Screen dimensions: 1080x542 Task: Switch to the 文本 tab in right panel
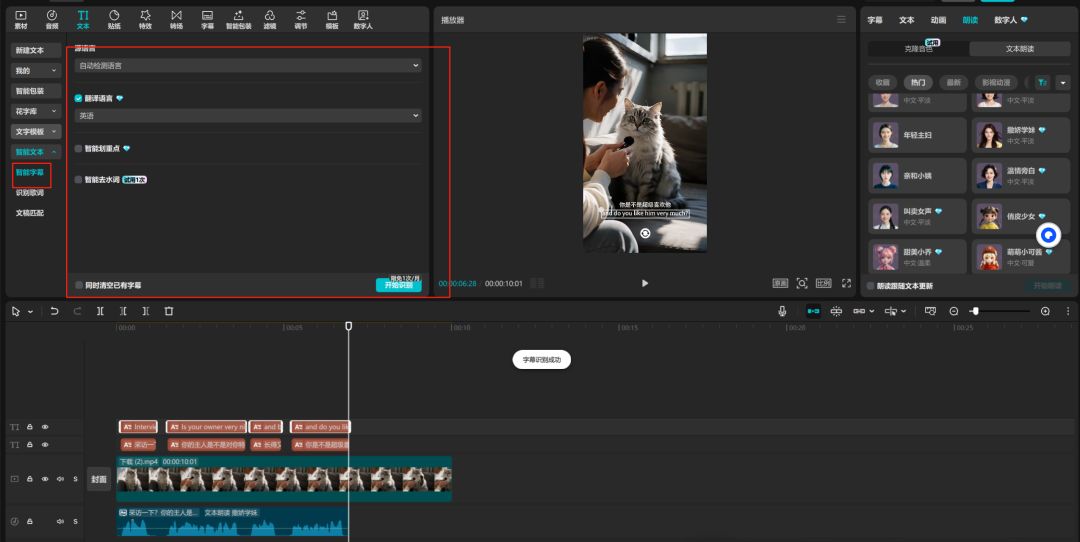pos(906,20)
